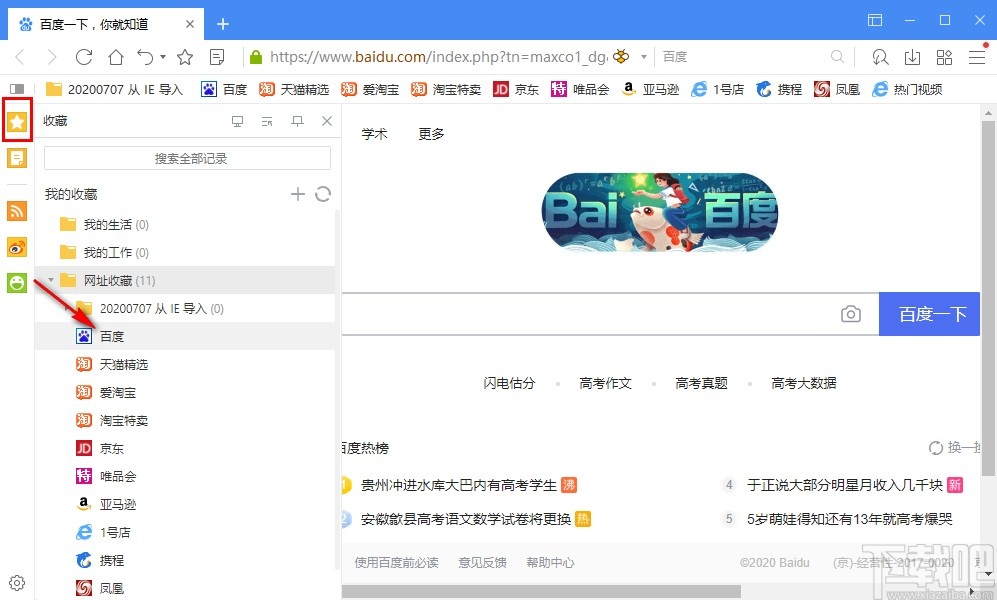Open 爱淘宝 favorite in the tree

tap(184, 392)
